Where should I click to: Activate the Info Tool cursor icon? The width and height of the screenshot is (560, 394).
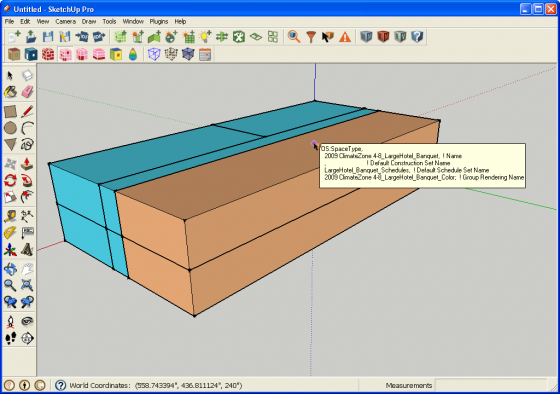pyautogui.click(x=328, y=37)
